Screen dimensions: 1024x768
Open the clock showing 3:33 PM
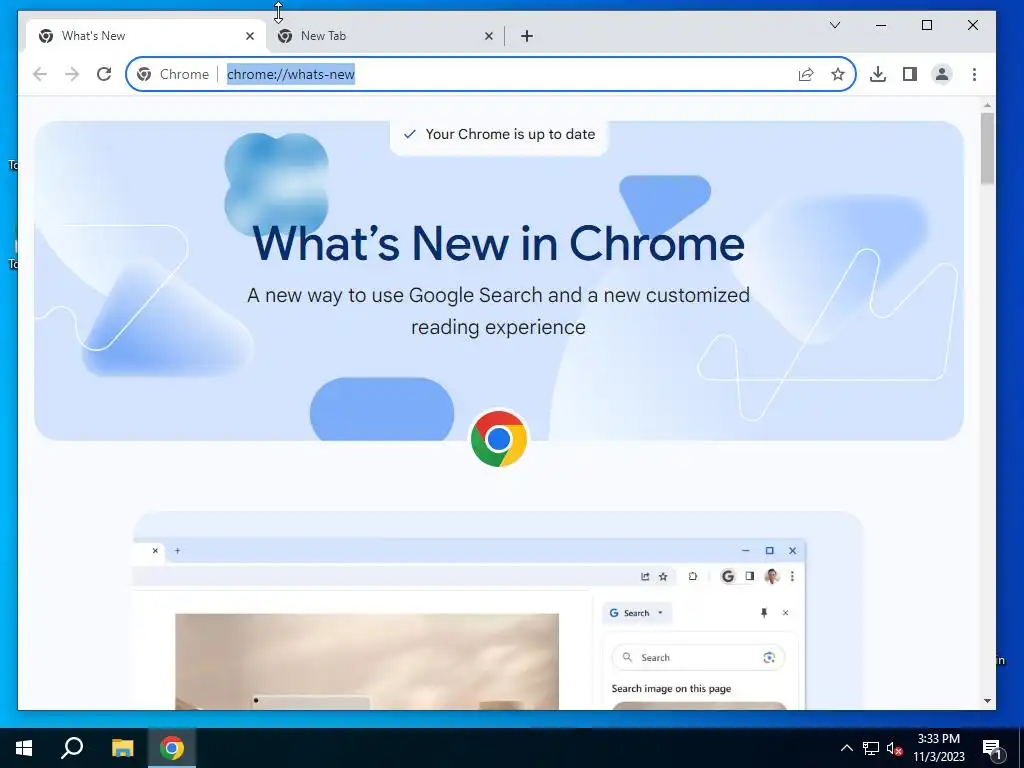(939, 748)
